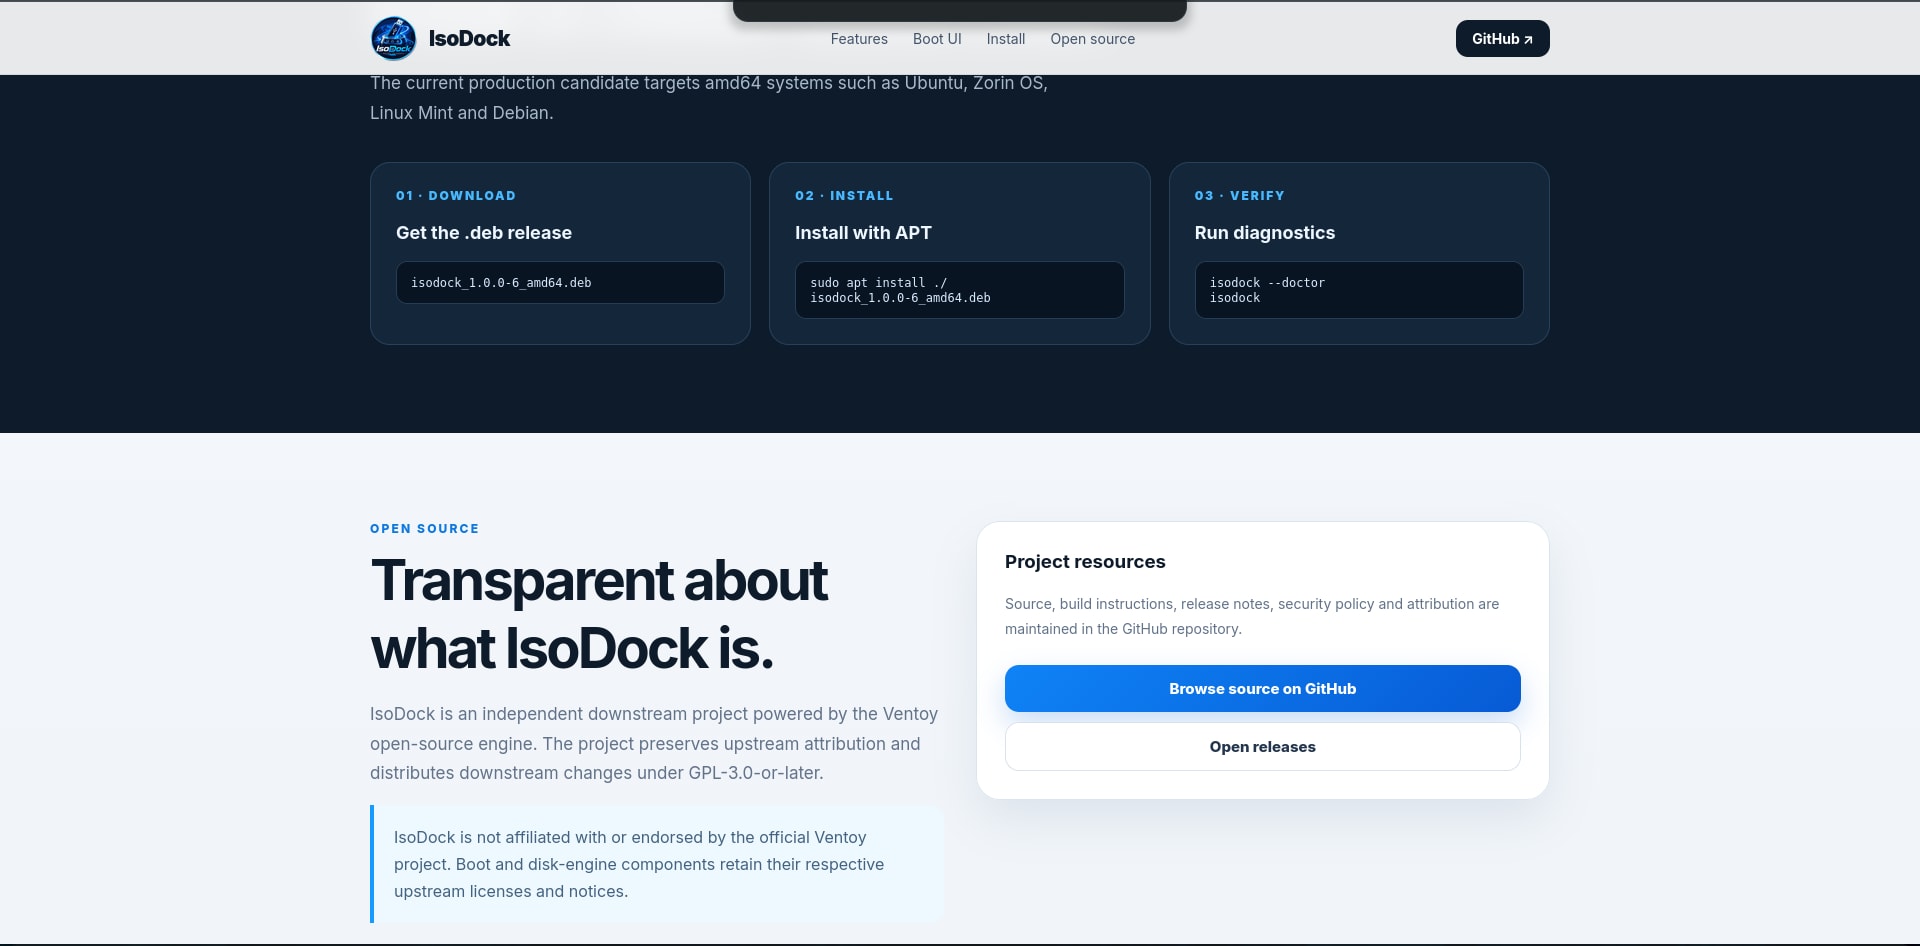Open the GitHub header button
The image size is (1920, 946).
pyautogui.click(x=1502, y=39)
